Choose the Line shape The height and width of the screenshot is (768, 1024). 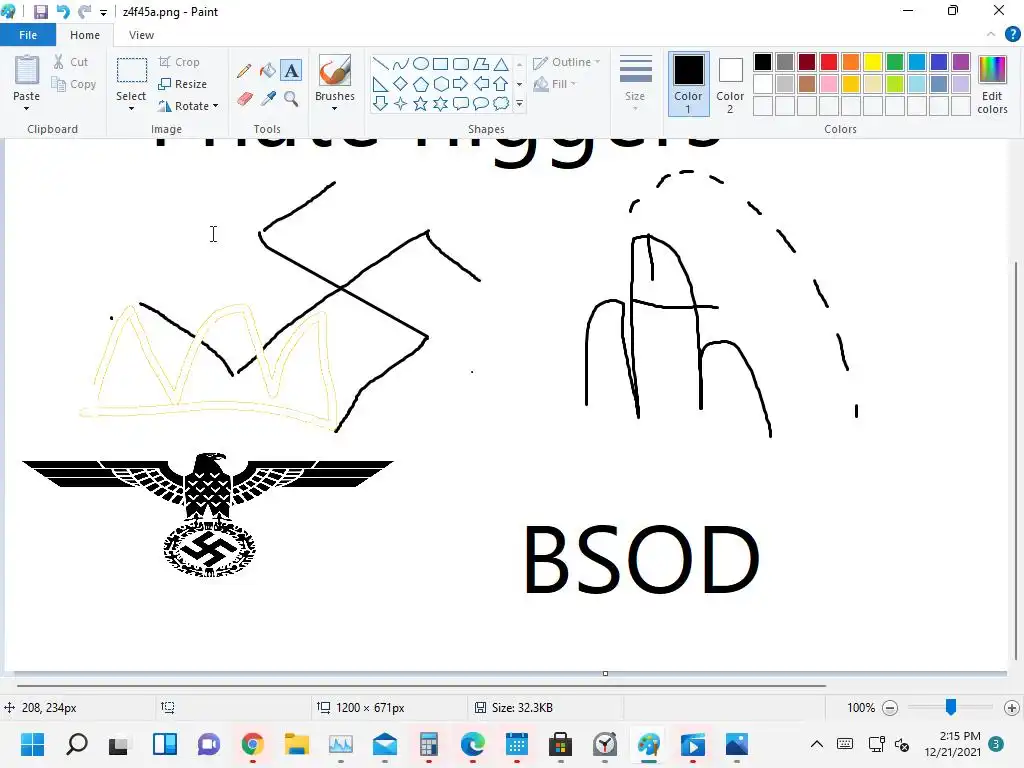click(380, 64)
